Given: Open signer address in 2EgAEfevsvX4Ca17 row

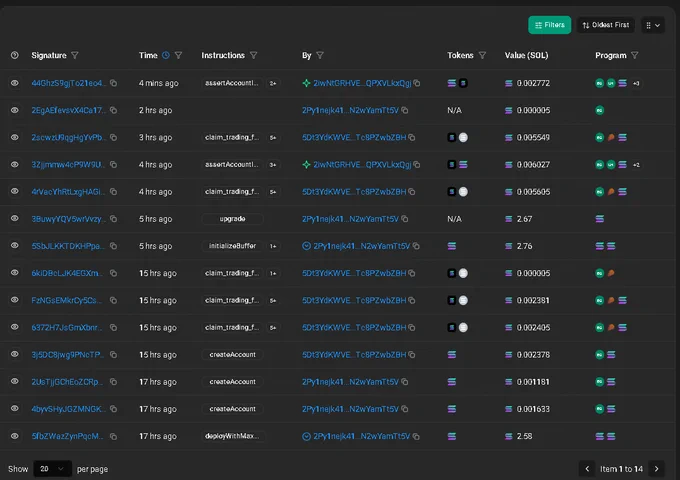Looking at the screenshot, I should [x=350, y=110].
